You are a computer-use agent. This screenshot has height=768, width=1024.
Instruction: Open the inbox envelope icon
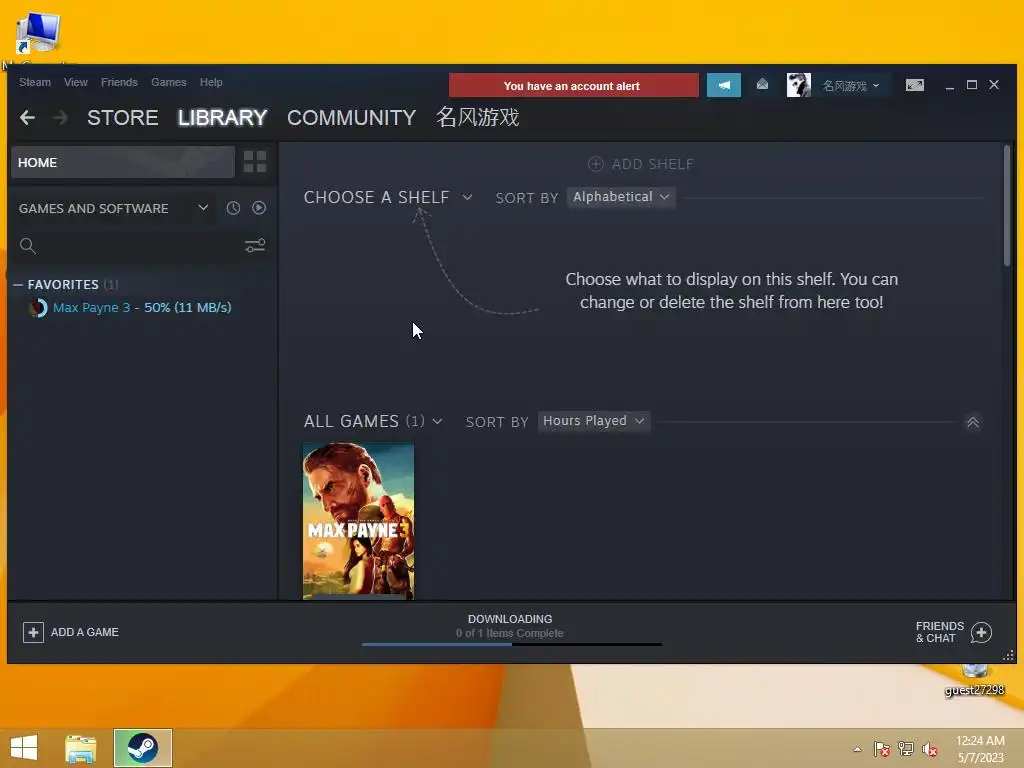[x=762, y=84]
